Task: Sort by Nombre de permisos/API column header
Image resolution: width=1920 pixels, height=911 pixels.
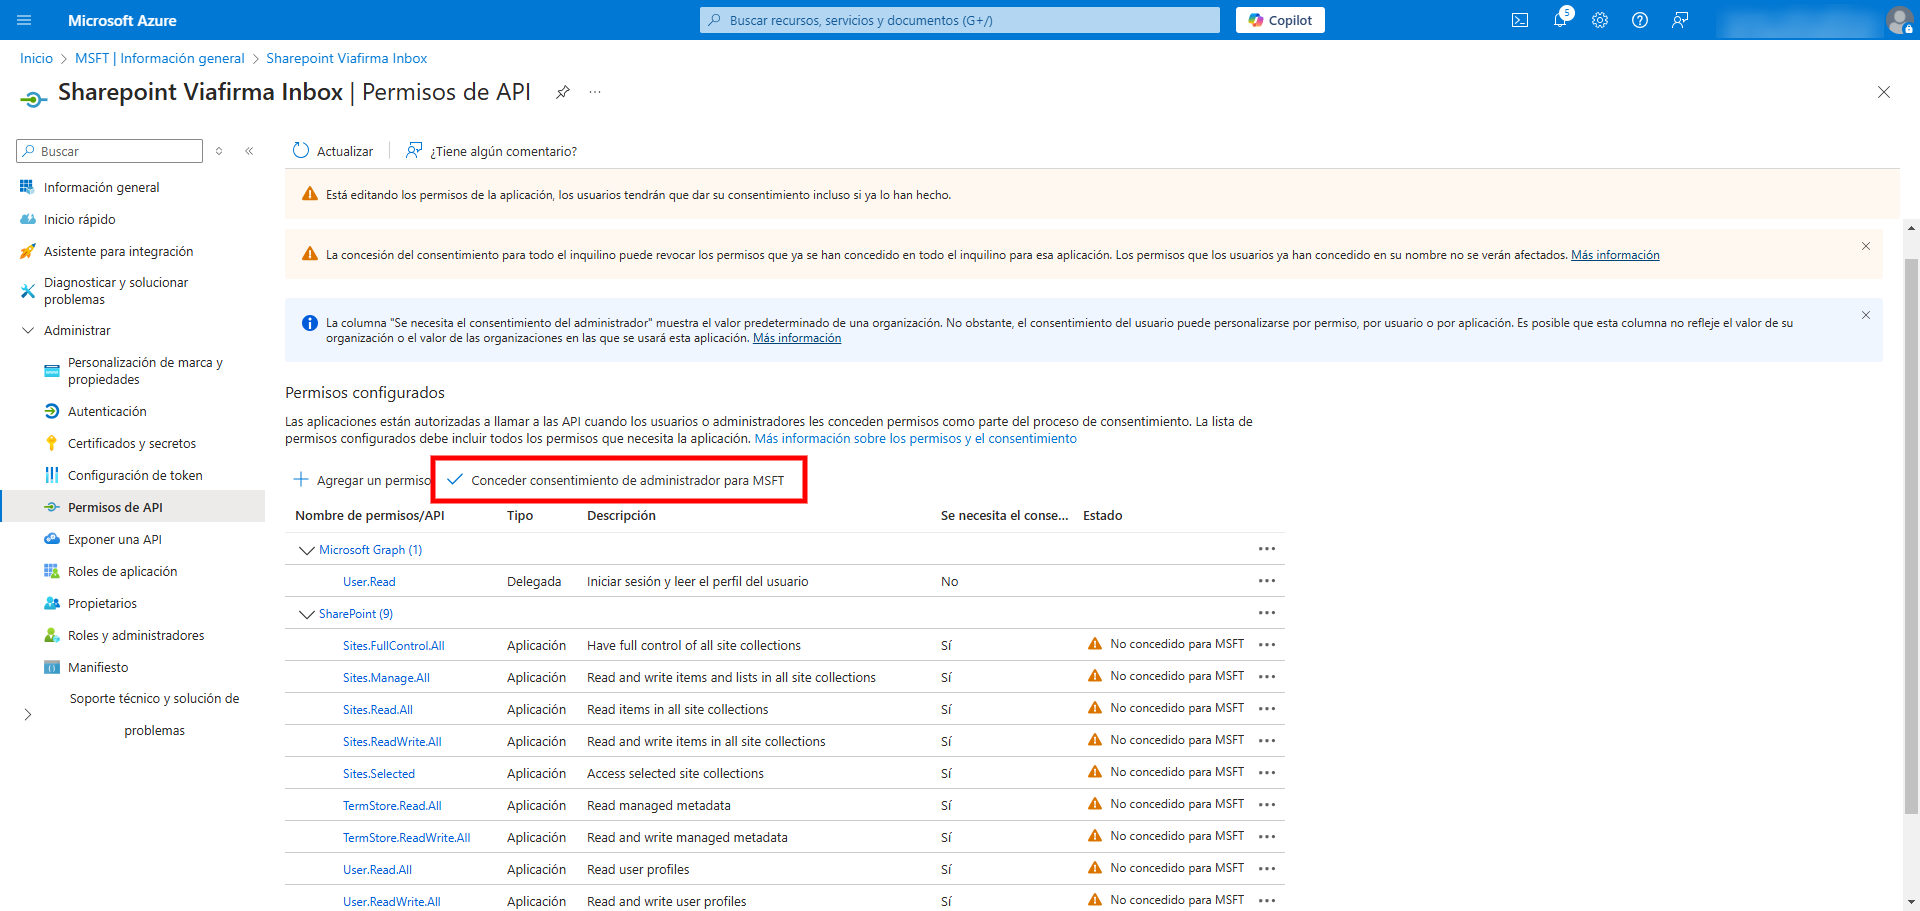Action: tap(370, 516)
